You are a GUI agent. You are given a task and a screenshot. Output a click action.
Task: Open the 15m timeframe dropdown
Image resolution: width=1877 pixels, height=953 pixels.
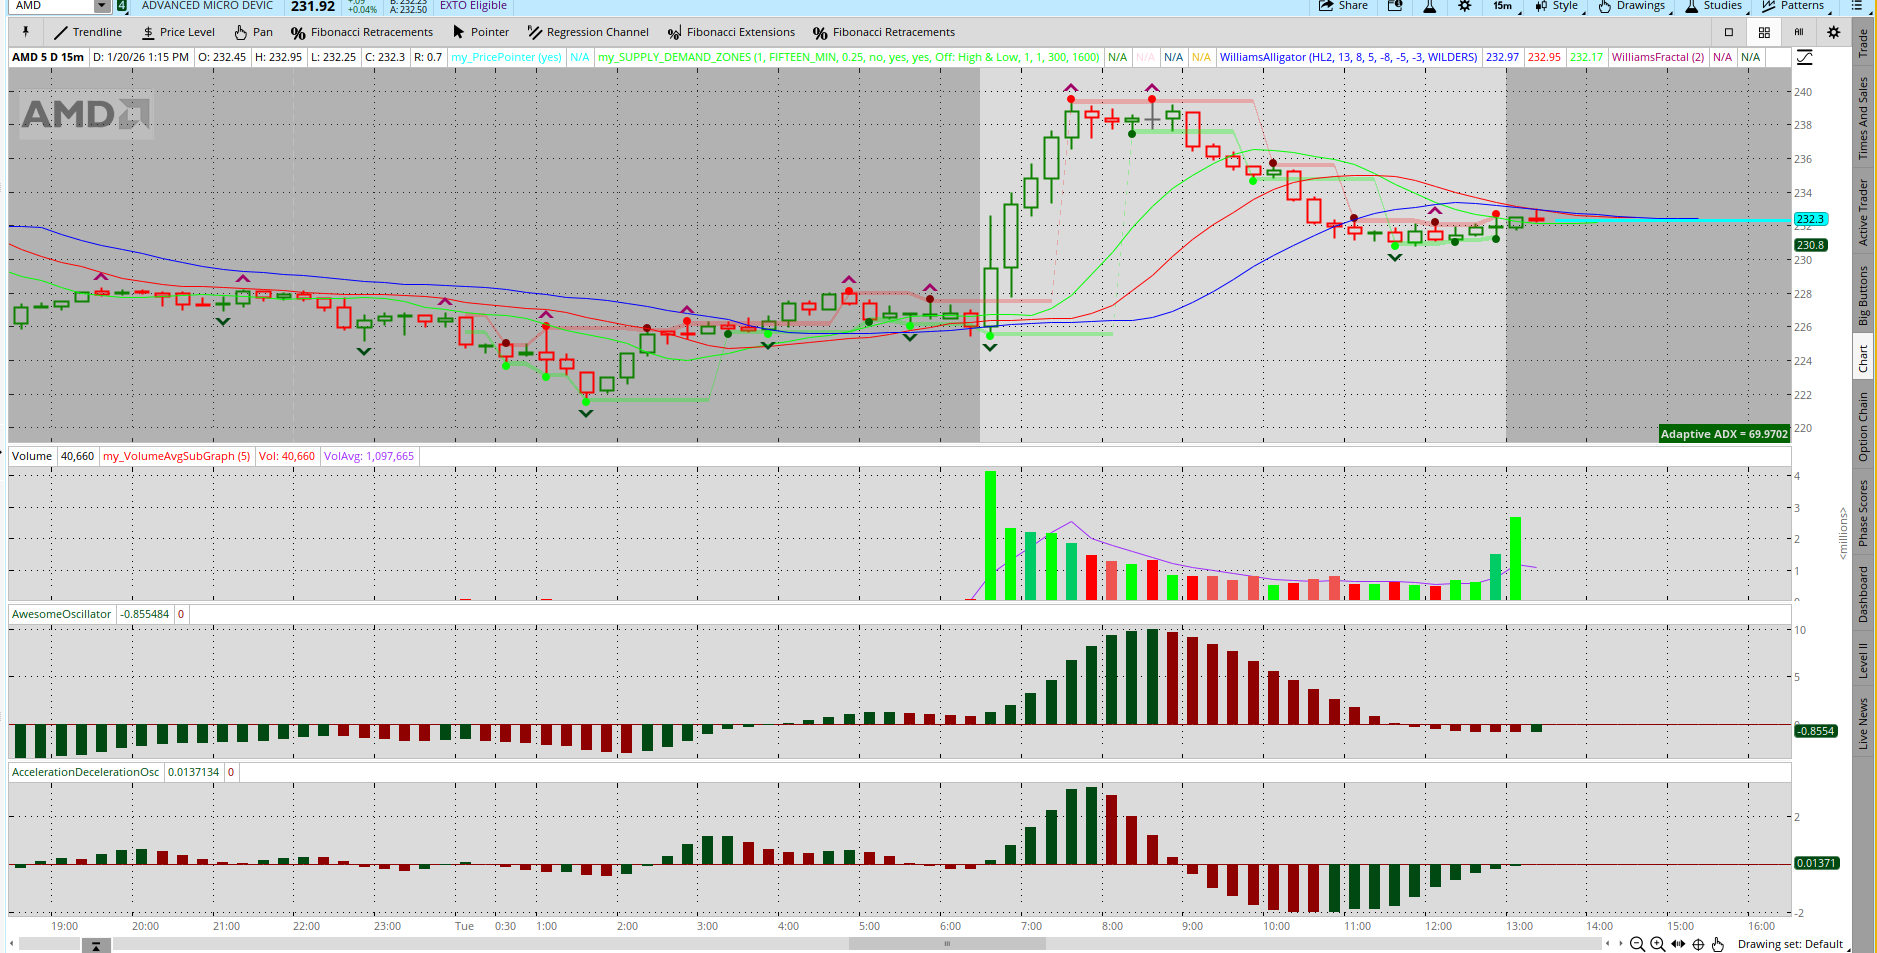[1505, 6]
